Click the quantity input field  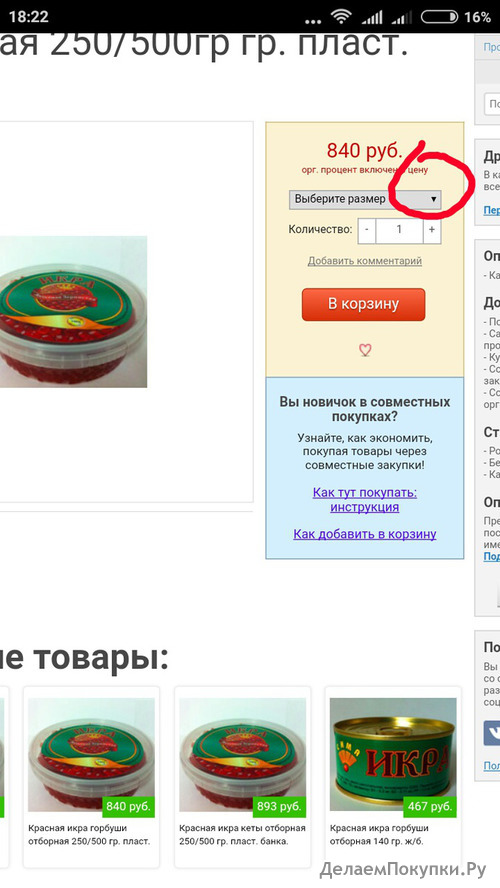click(399, 230)
